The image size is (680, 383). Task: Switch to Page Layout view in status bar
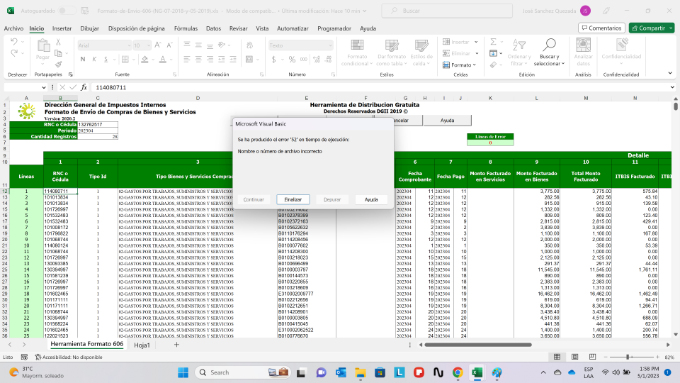[575, 357]
